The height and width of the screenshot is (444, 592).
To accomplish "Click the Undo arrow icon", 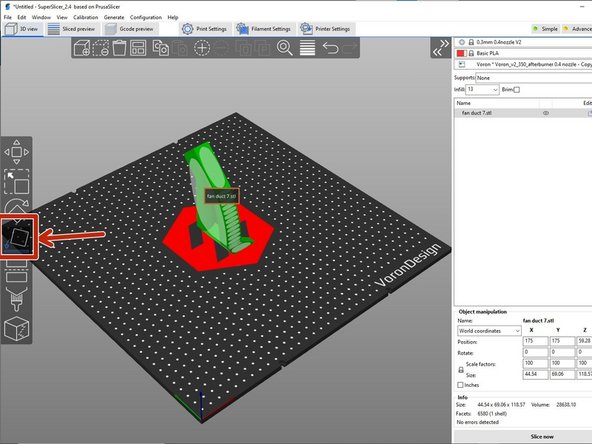I will point(330,48).
